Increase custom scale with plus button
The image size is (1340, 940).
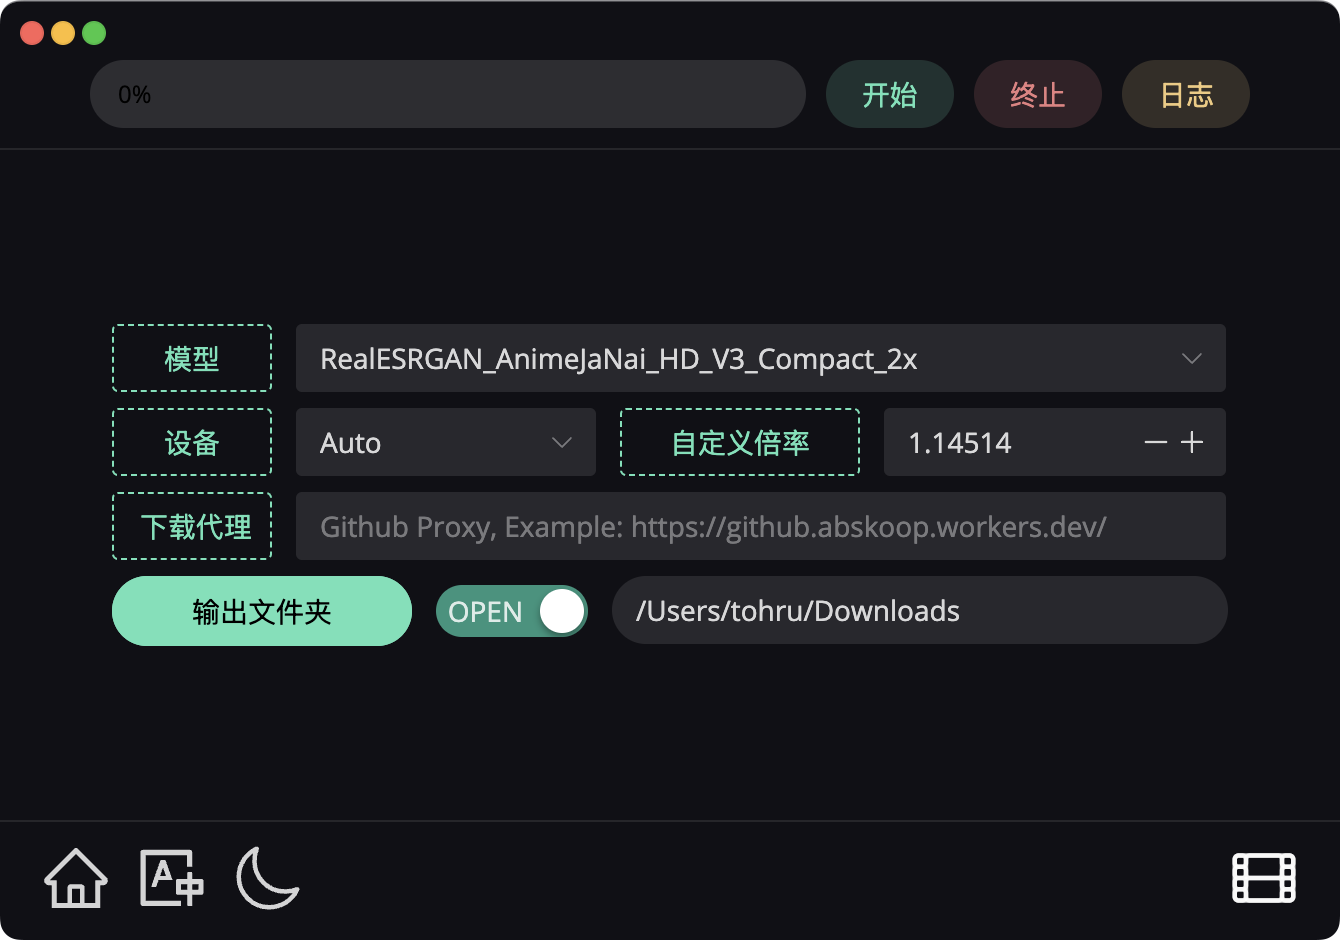tap(1192, 442)
